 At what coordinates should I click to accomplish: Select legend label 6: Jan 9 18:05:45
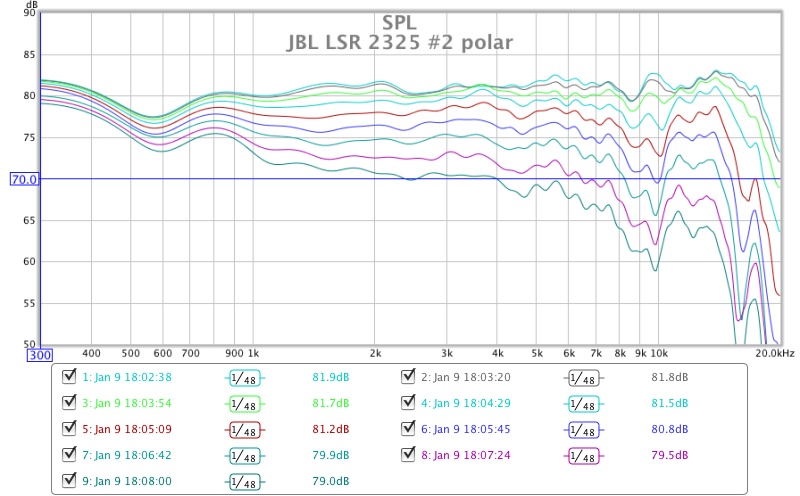466,429
